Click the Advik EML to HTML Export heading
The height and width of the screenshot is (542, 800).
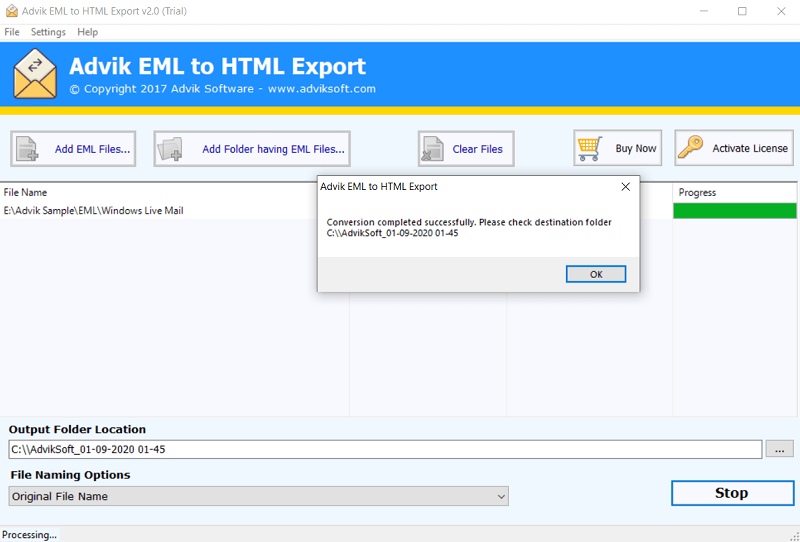217,66
